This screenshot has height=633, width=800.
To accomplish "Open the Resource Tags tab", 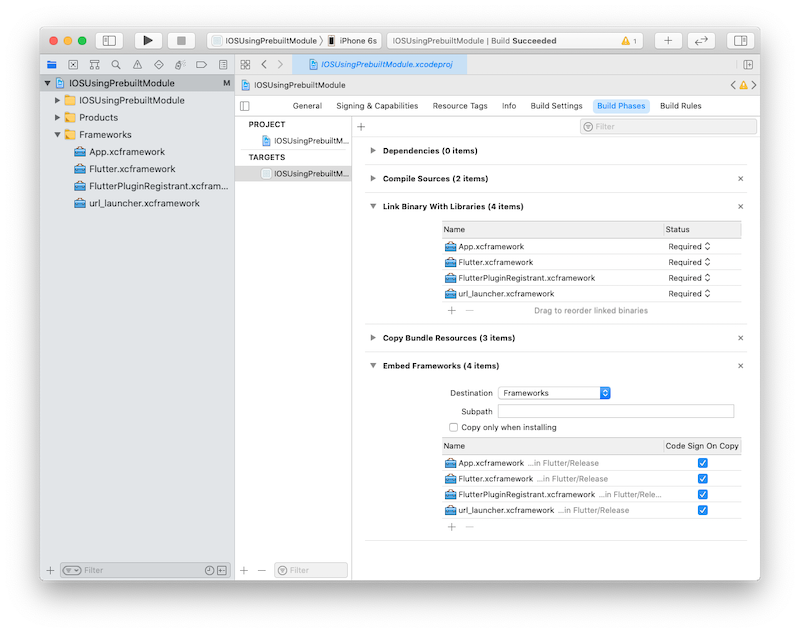I will point(460,106).
